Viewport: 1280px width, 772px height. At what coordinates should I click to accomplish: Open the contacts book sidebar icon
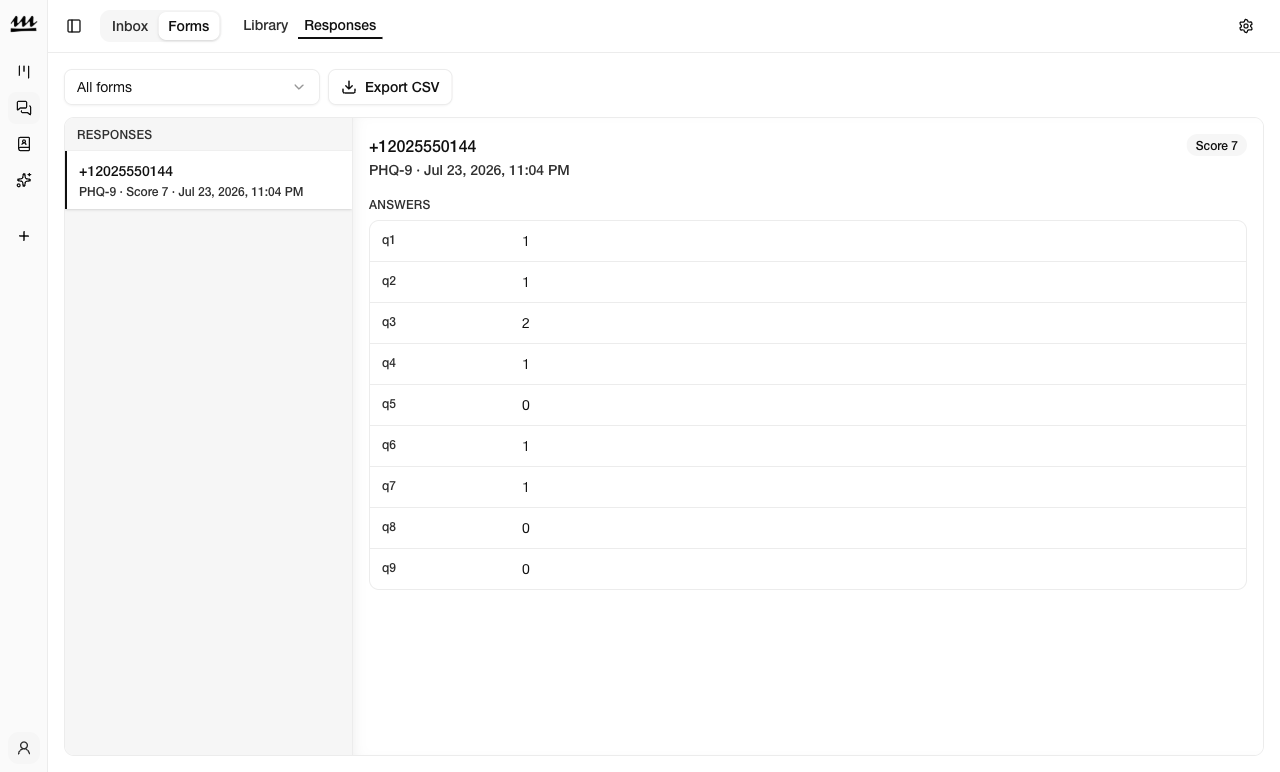(24, 144)
